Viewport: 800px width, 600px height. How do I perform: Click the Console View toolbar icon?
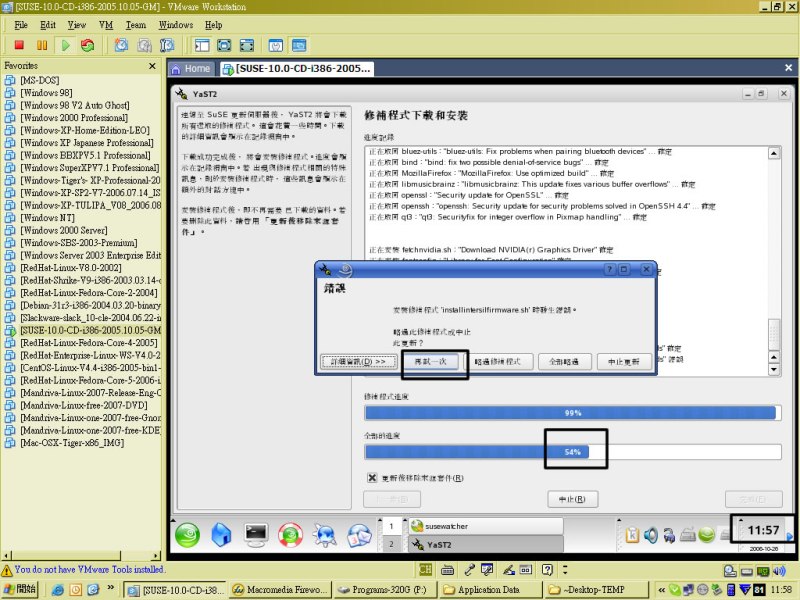[x=299, y=45]
